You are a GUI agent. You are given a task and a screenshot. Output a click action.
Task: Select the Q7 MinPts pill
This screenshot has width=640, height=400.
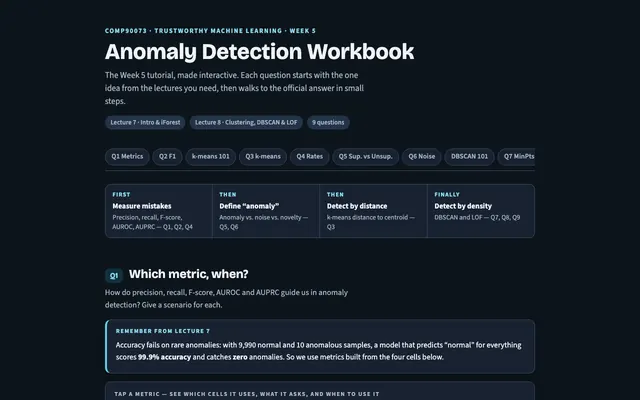point(517,157)
